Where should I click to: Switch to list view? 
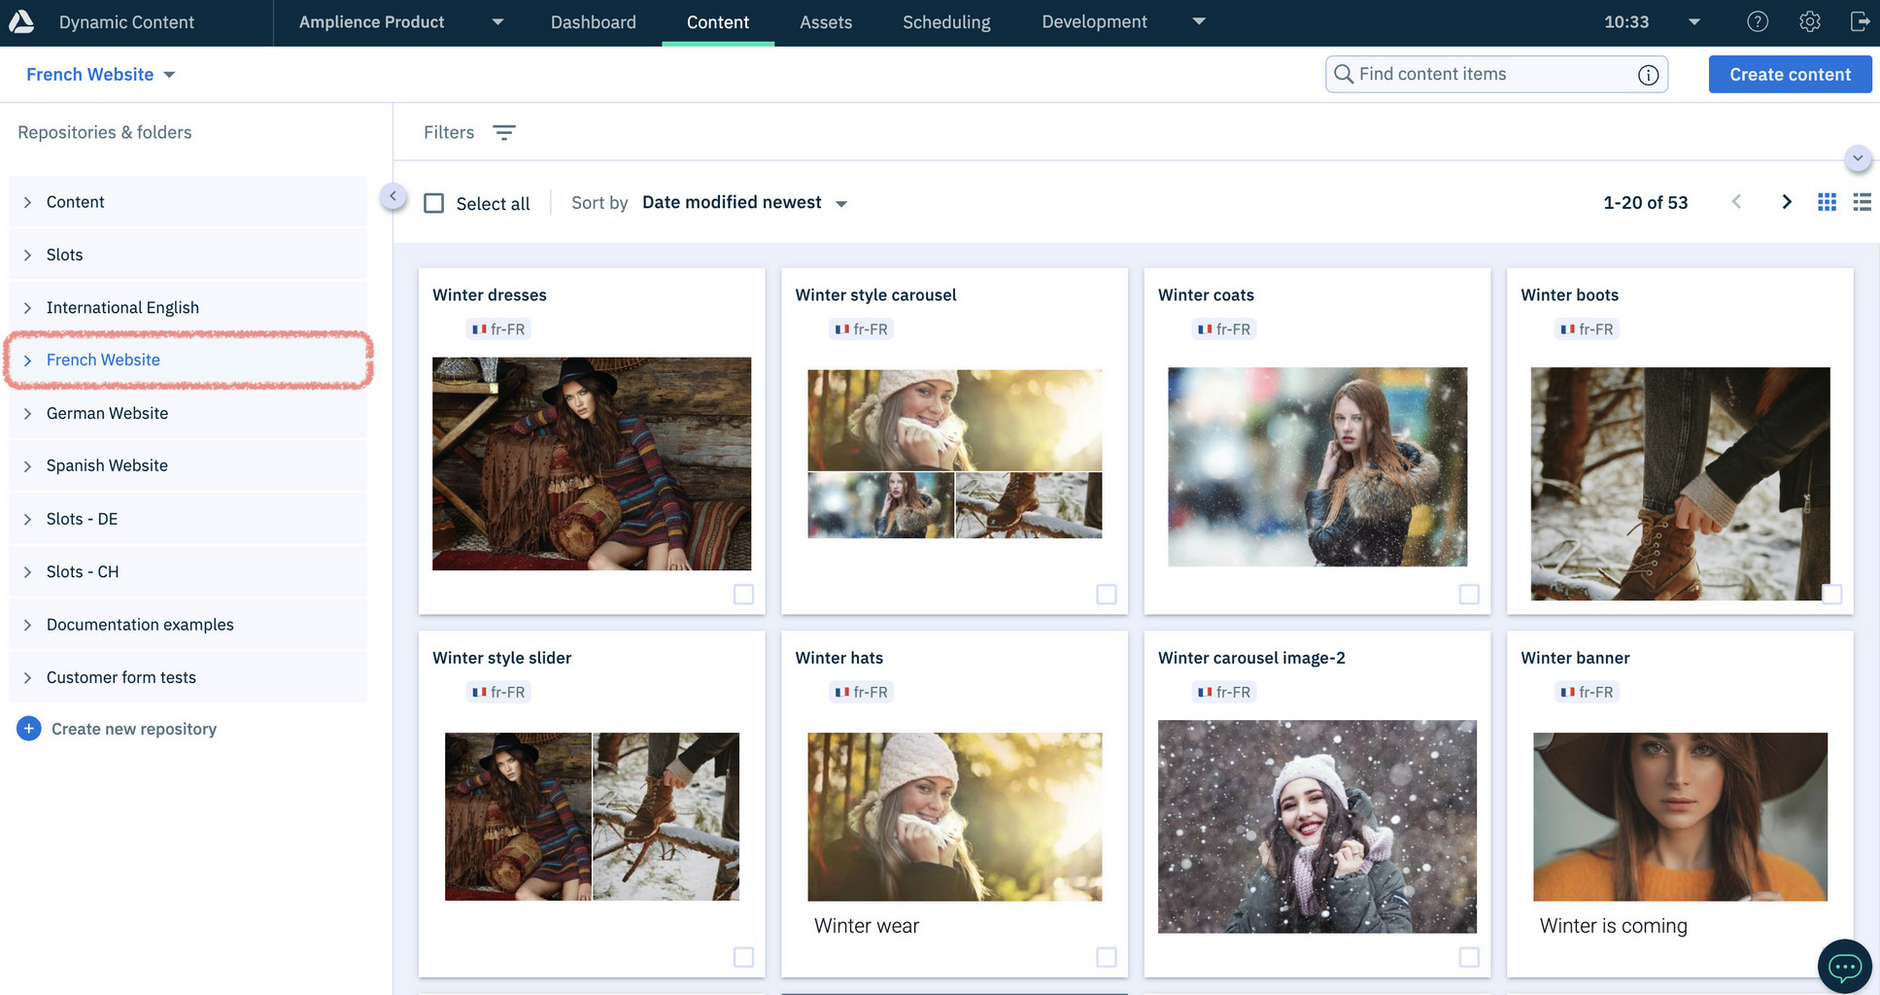point(1862,202)
